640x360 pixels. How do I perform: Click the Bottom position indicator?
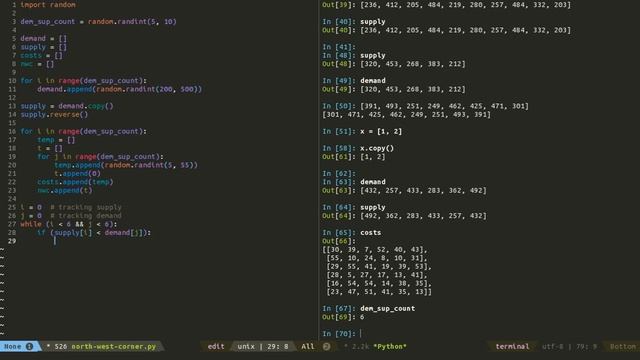[622, 347]
